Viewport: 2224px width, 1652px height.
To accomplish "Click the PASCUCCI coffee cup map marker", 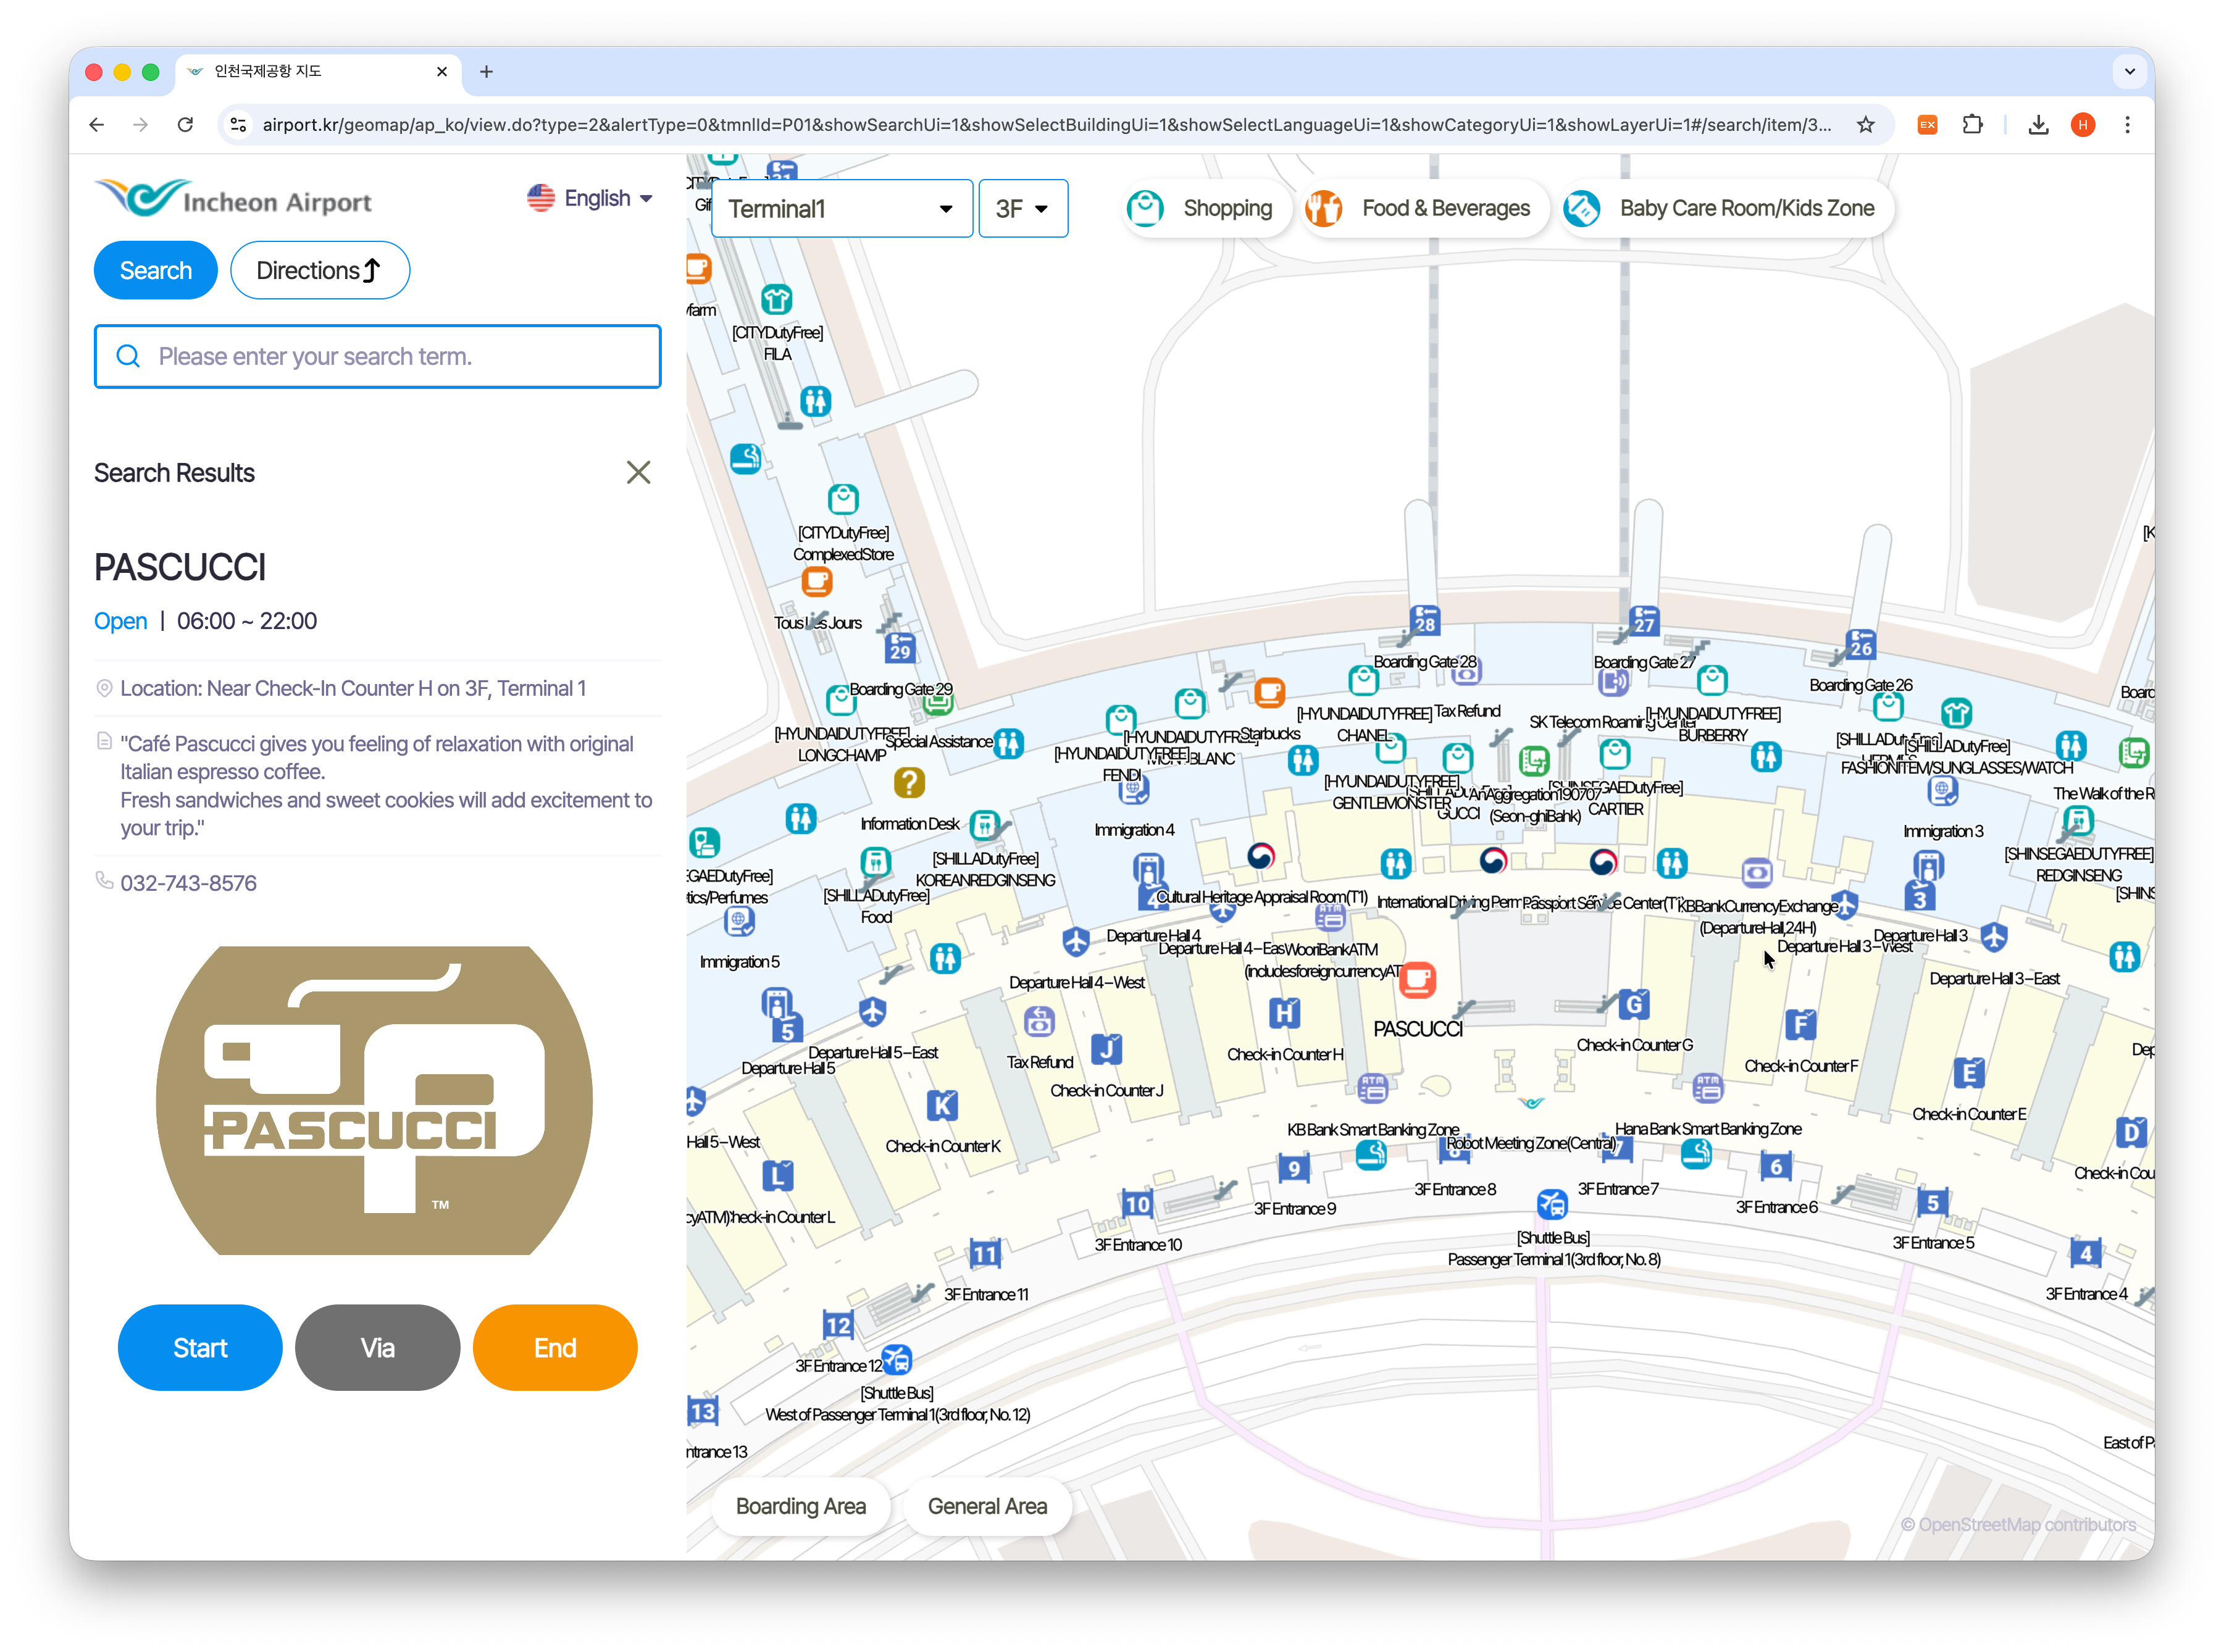I will 1416,980.
